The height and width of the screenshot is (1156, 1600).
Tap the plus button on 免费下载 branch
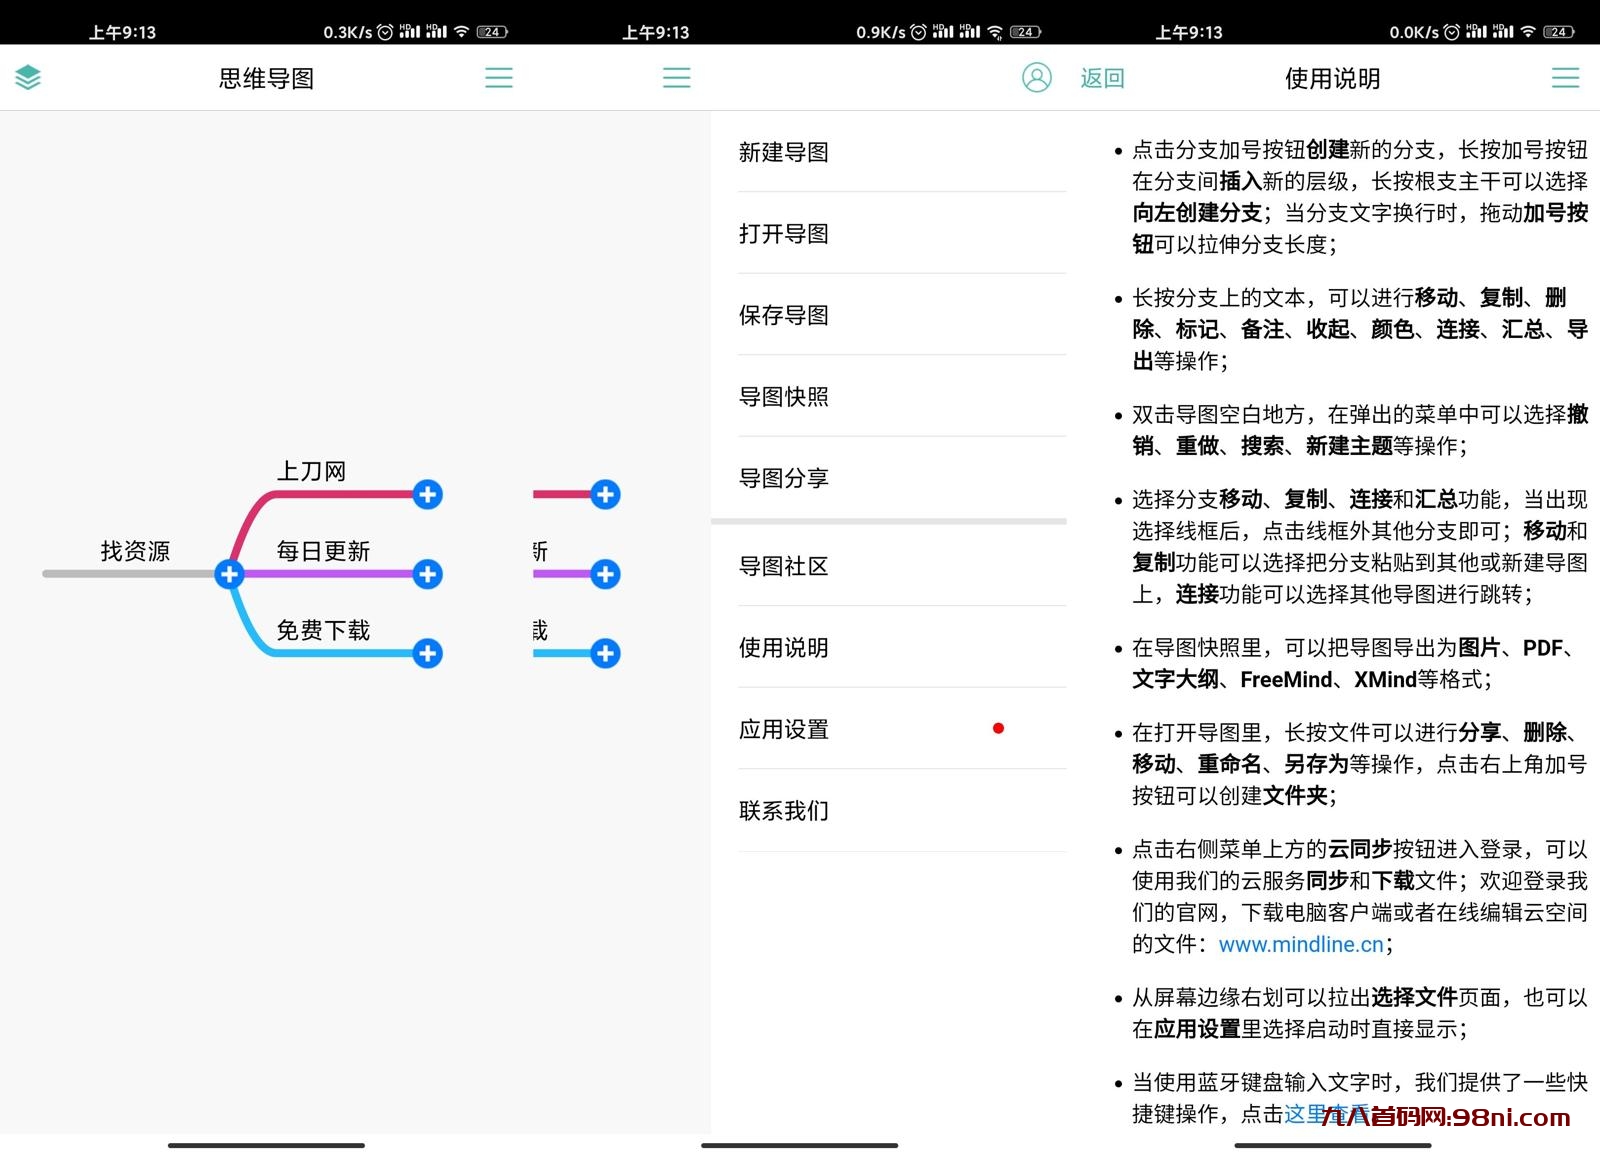[428, 653]
